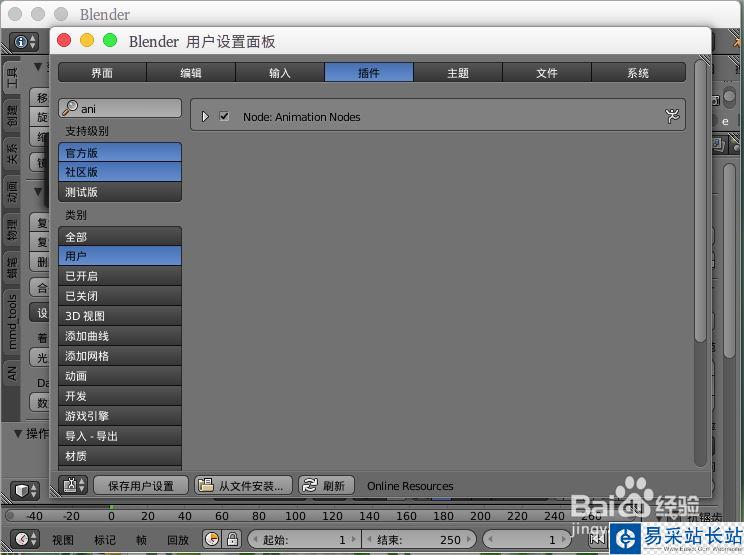The width and height of the screenshot is (744, 555).
Task: Select the 开发 category
Action: click(x=120, y=396)
